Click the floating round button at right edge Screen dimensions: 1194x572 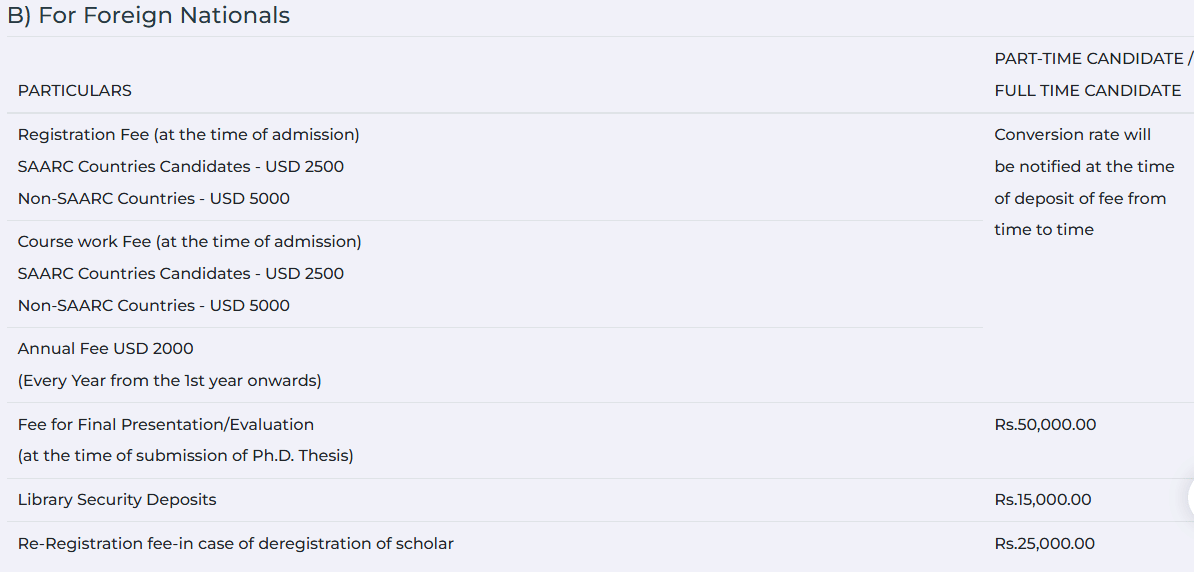(1189, 497)
